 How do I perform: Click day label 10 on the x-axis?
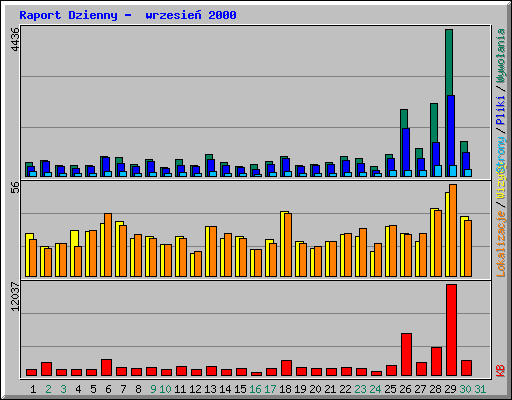tap(165, 389)
